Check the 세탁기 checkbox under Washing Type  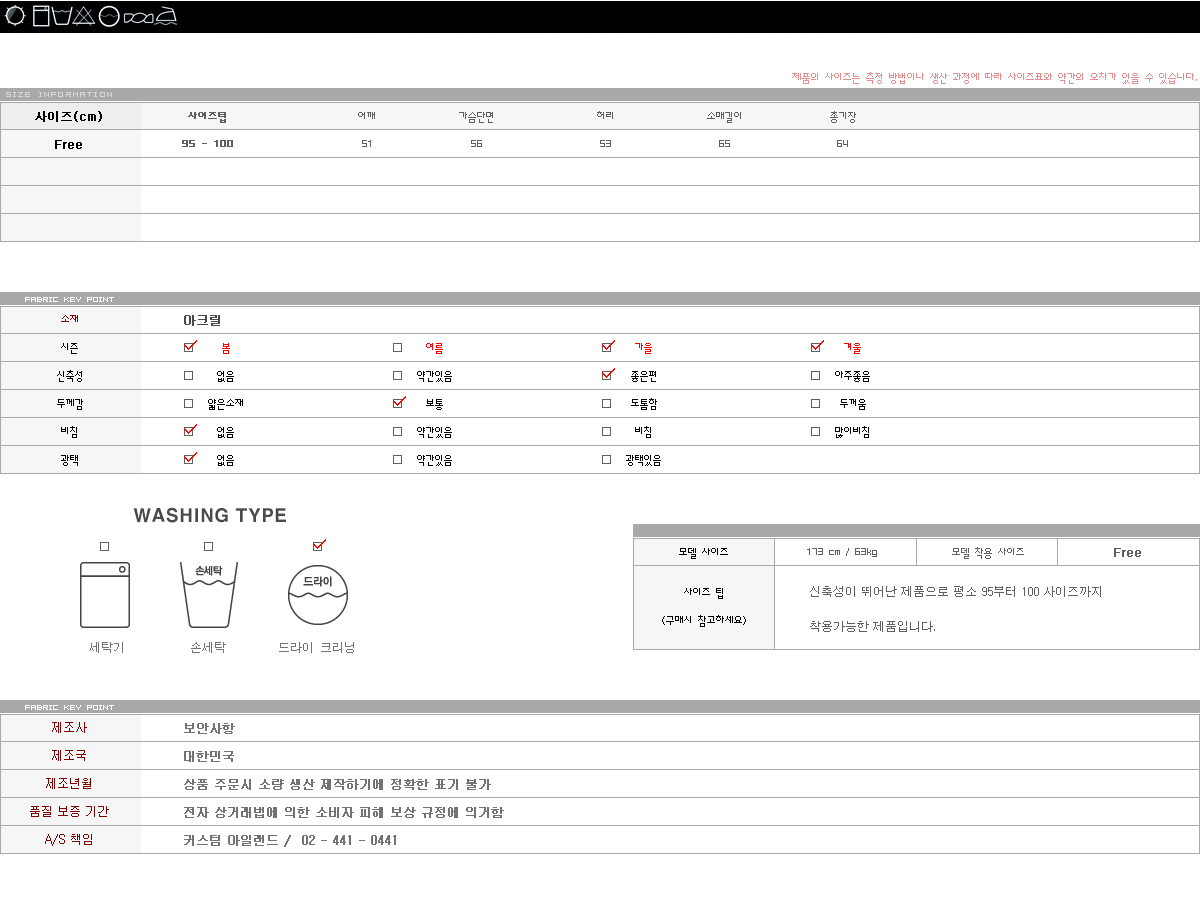point(105,546)
